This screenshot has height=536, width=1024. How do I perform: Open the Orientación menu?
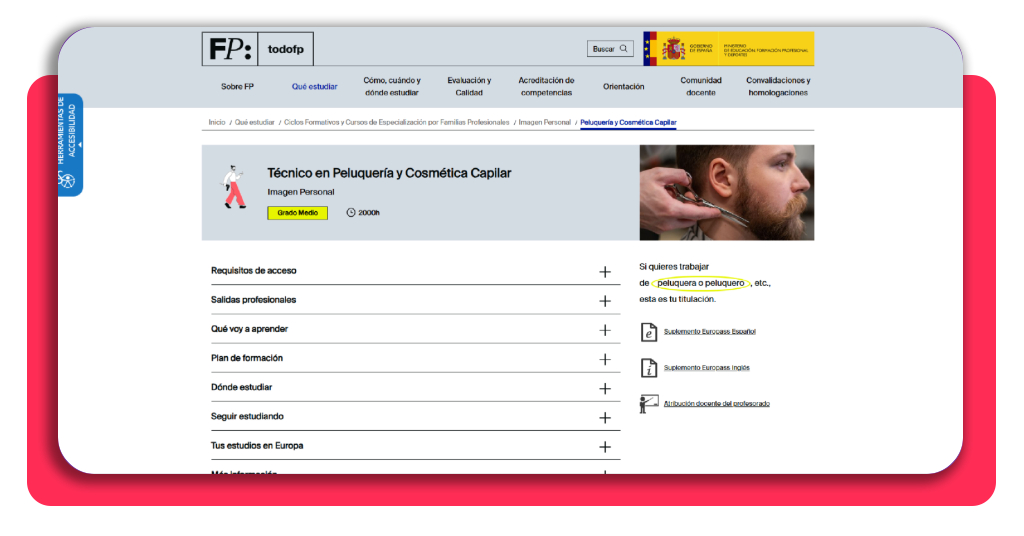point(624,86)
